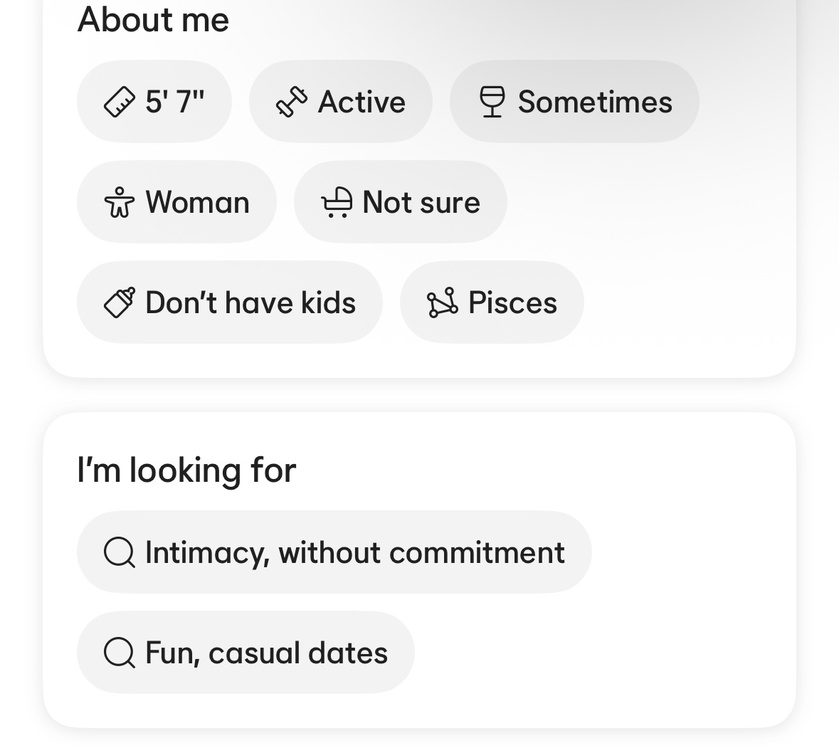Select the Woman gender chip
This screenshot has width=839, height=748.
click(176, 202)
